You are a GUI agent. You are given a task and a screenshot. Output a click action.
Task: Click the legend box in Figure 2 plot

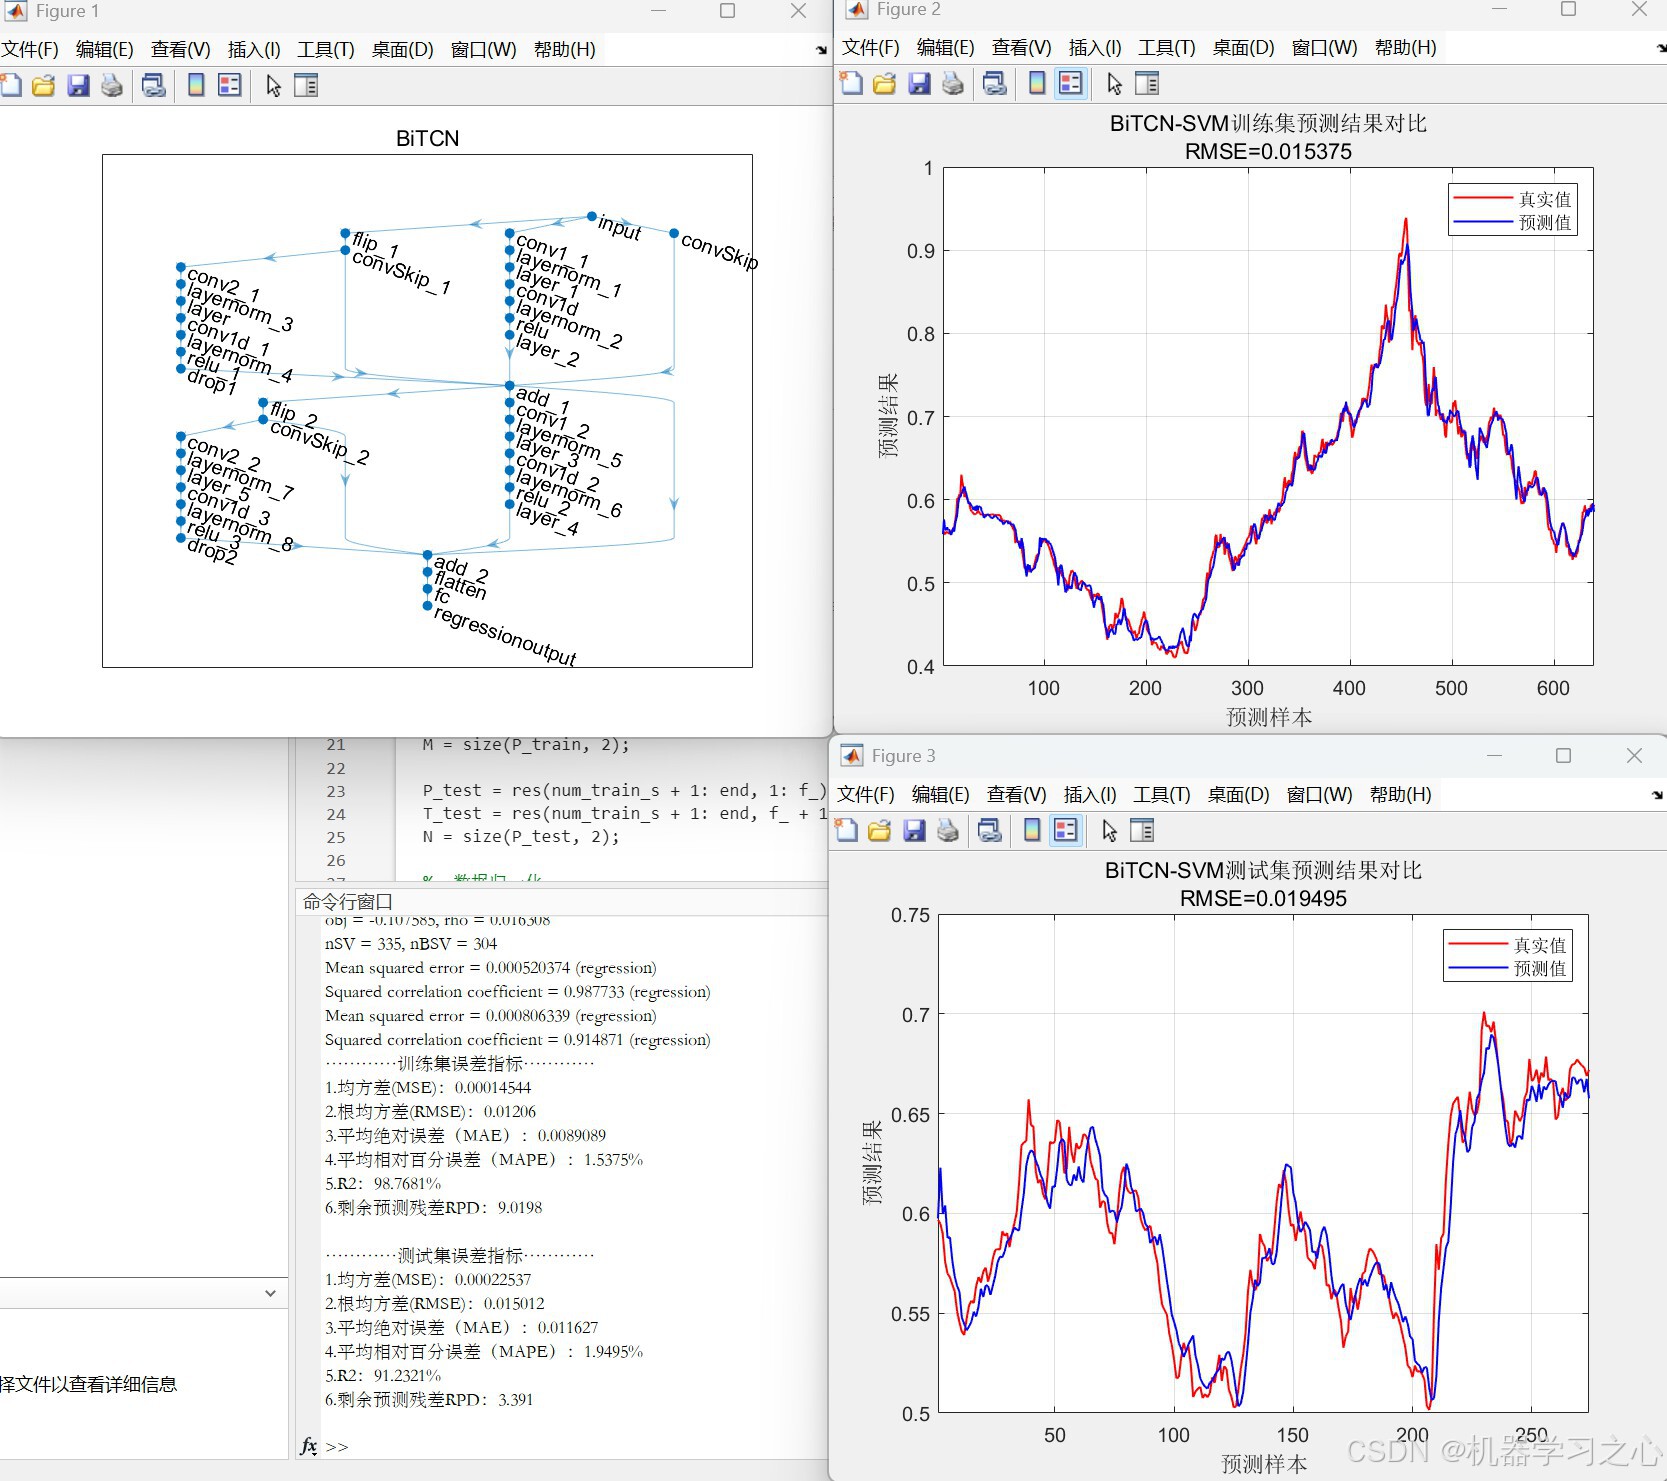[x=1512, y=210]
